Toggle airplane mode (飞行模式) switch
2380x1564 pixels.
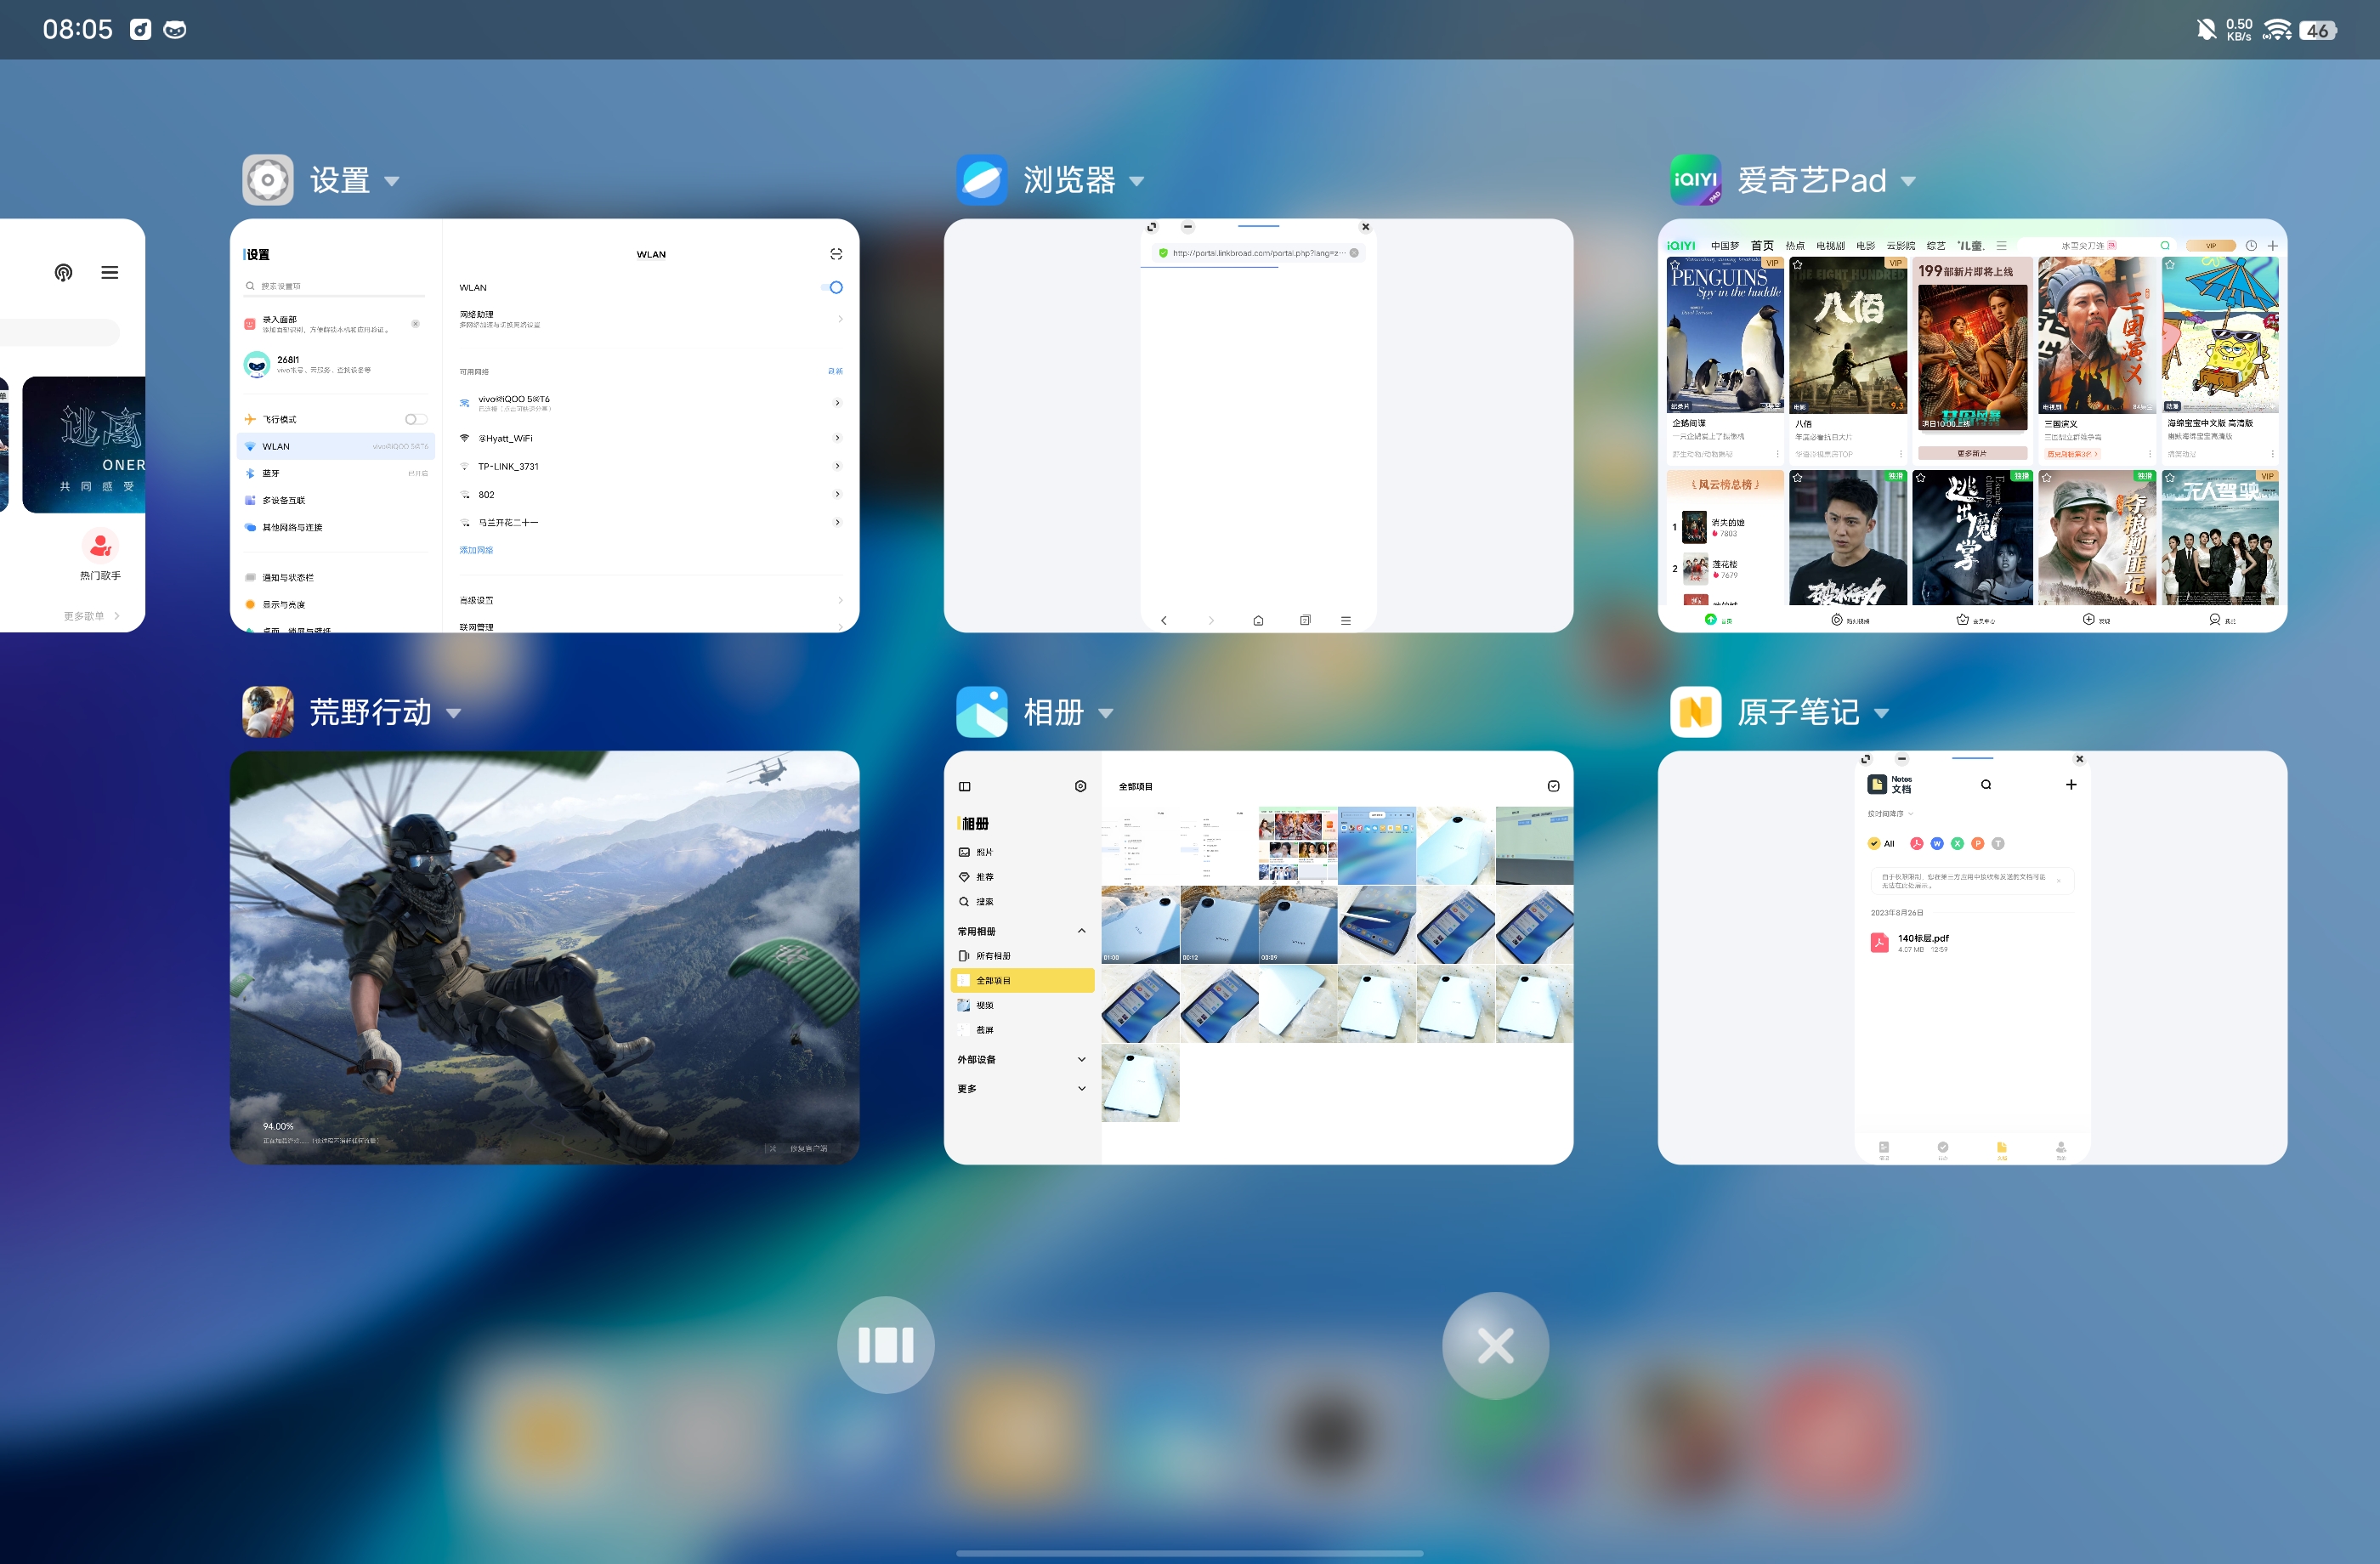tap(416, 419)
